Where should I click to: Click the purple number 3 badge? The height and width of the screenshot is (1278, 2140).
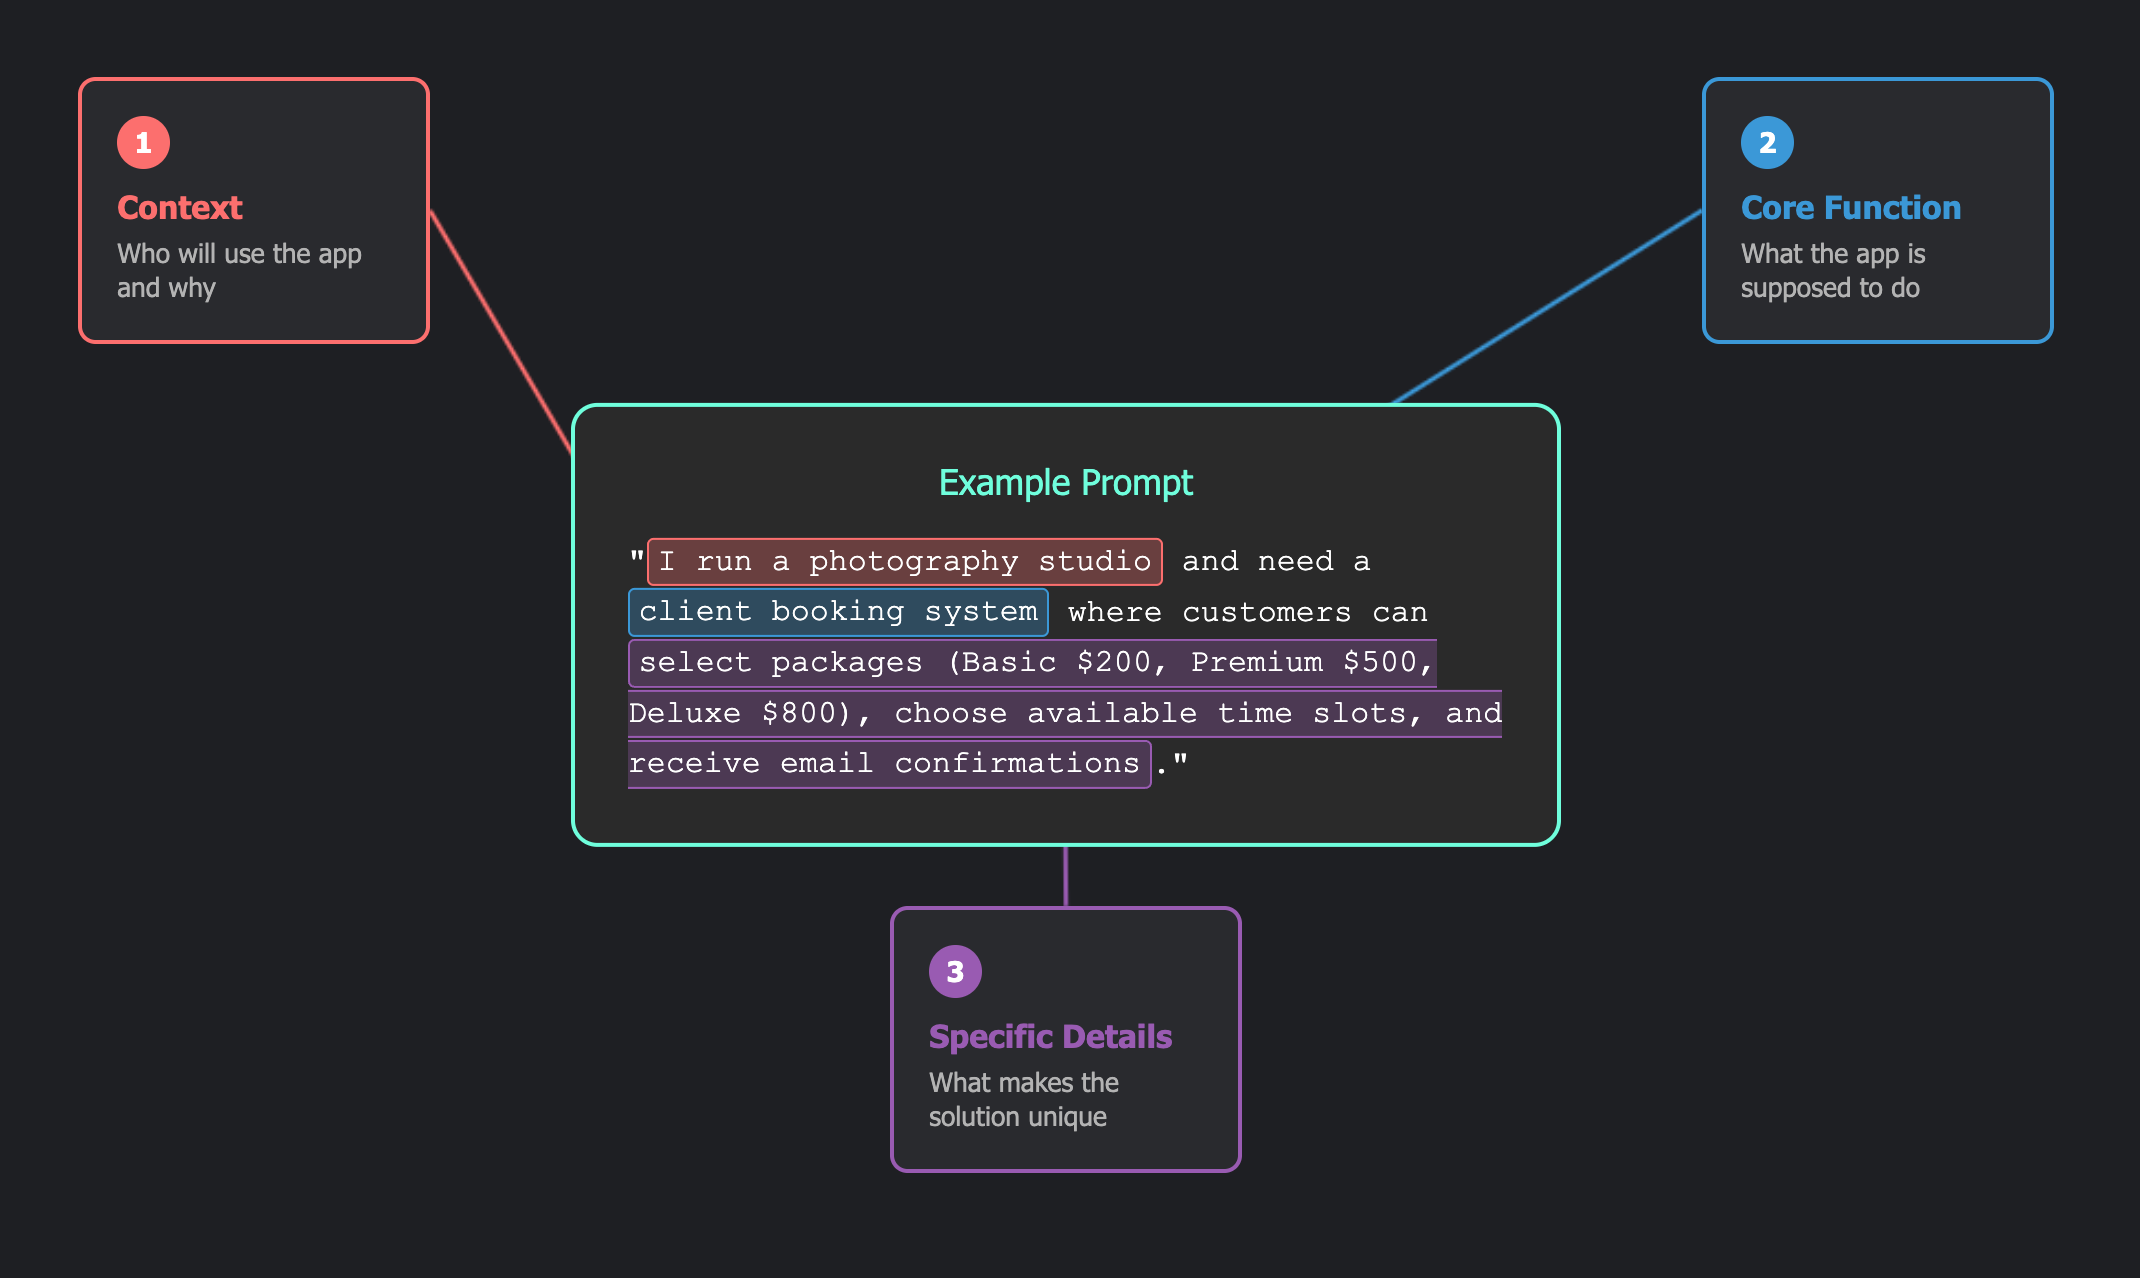point(954,971)
